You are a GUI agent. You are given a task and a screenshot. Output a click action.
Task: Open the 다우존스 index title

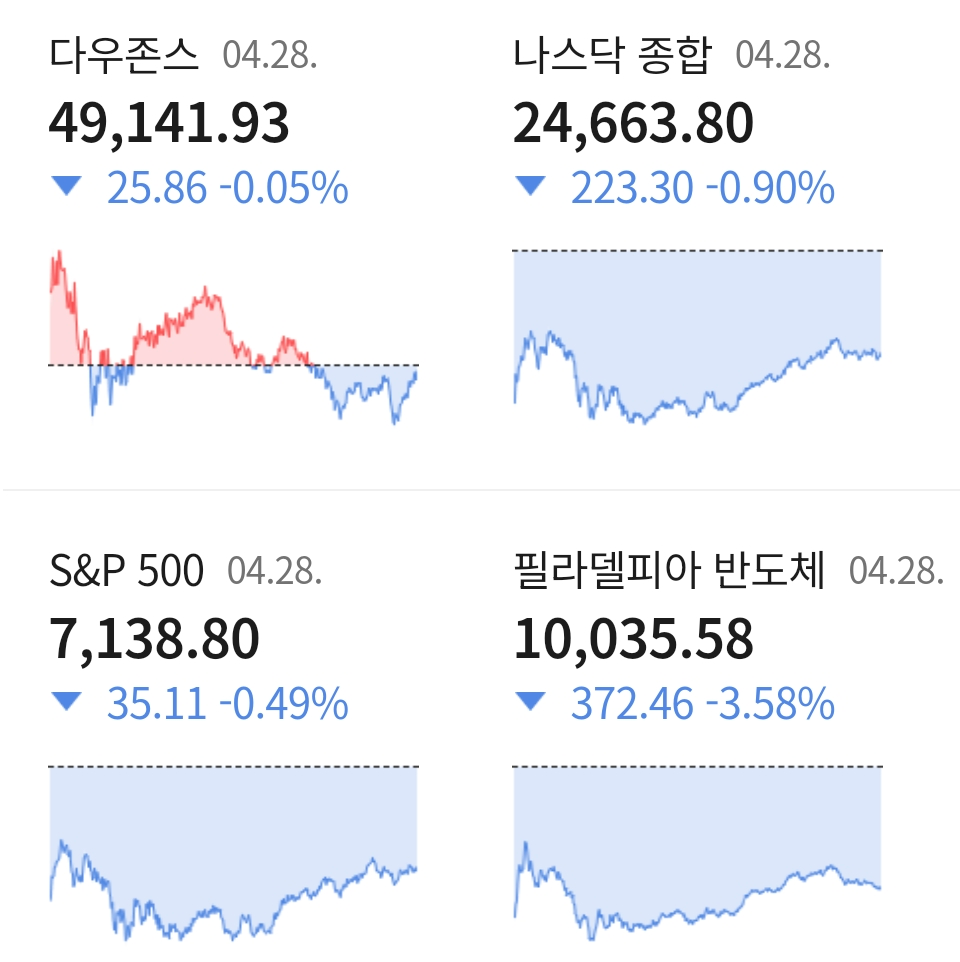(125, 56)
